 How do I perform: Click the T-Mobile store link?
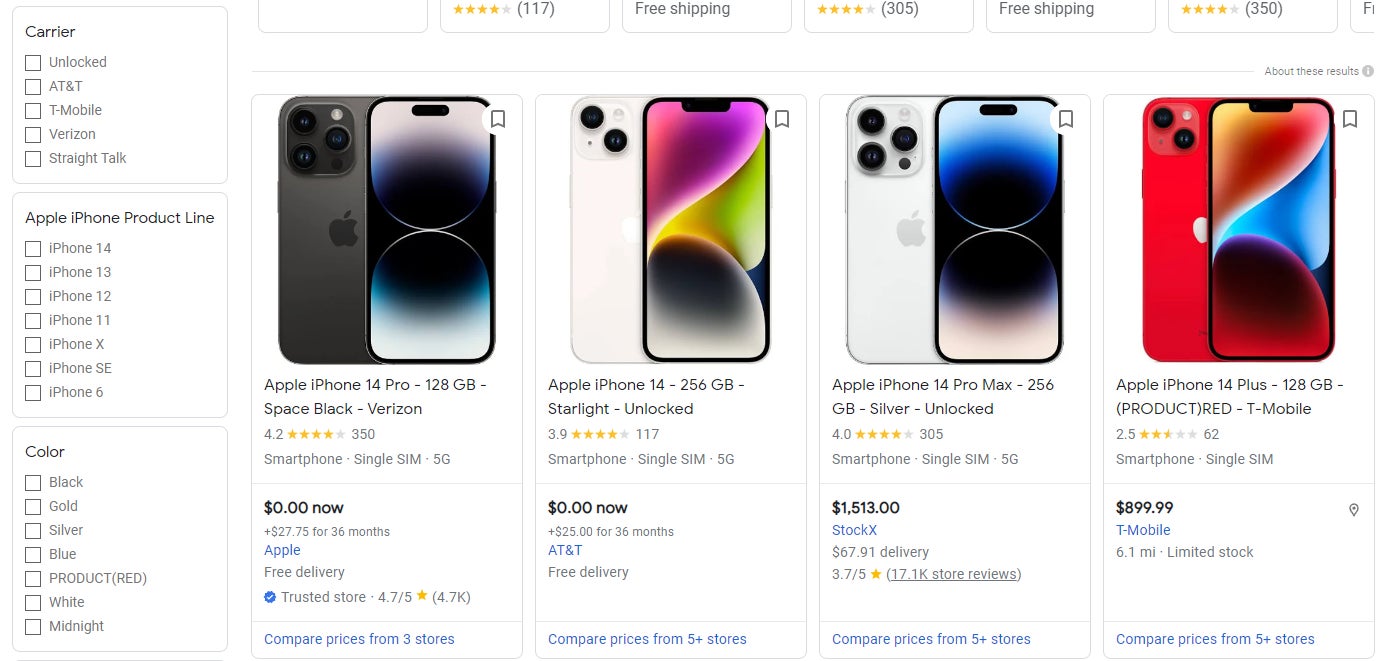click(x=1143, y=530)
